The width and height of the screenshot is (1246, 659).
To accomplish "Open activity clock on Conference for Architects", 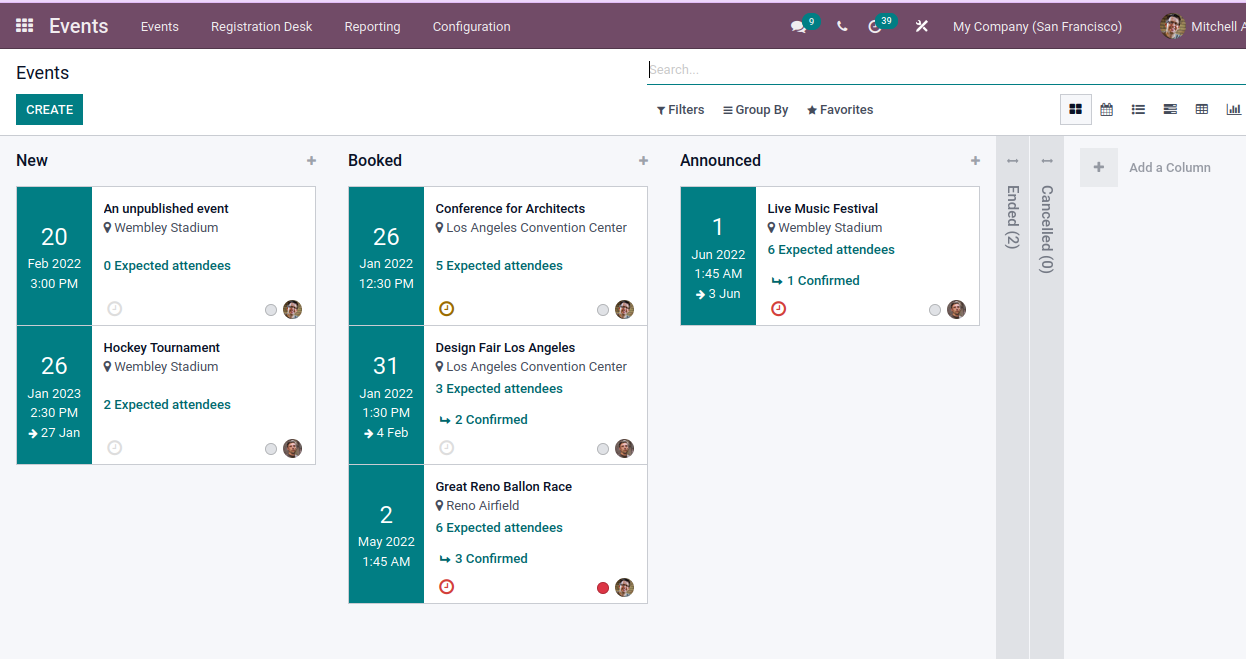I will point(447,309).
